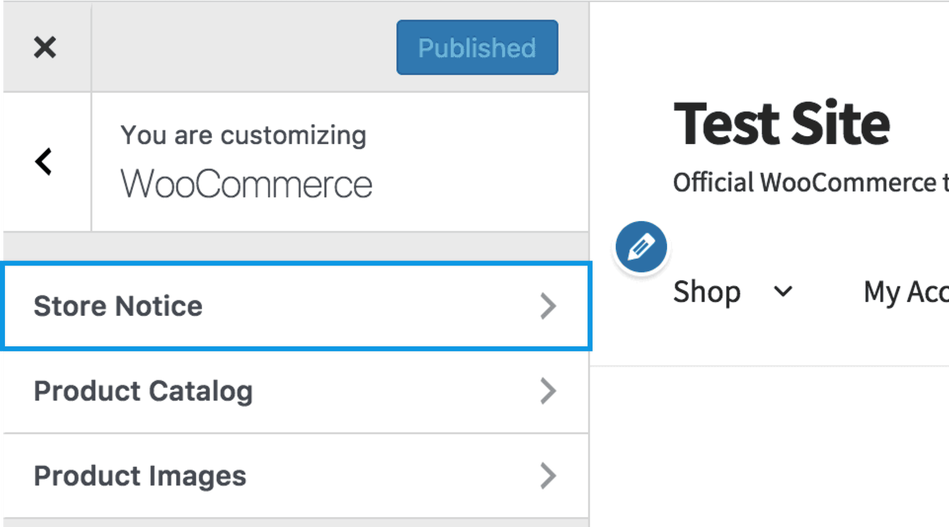Click the WooCommerce panel heading
The width and height of the screenshot is (949, 527).
click(x=246, y=185)
